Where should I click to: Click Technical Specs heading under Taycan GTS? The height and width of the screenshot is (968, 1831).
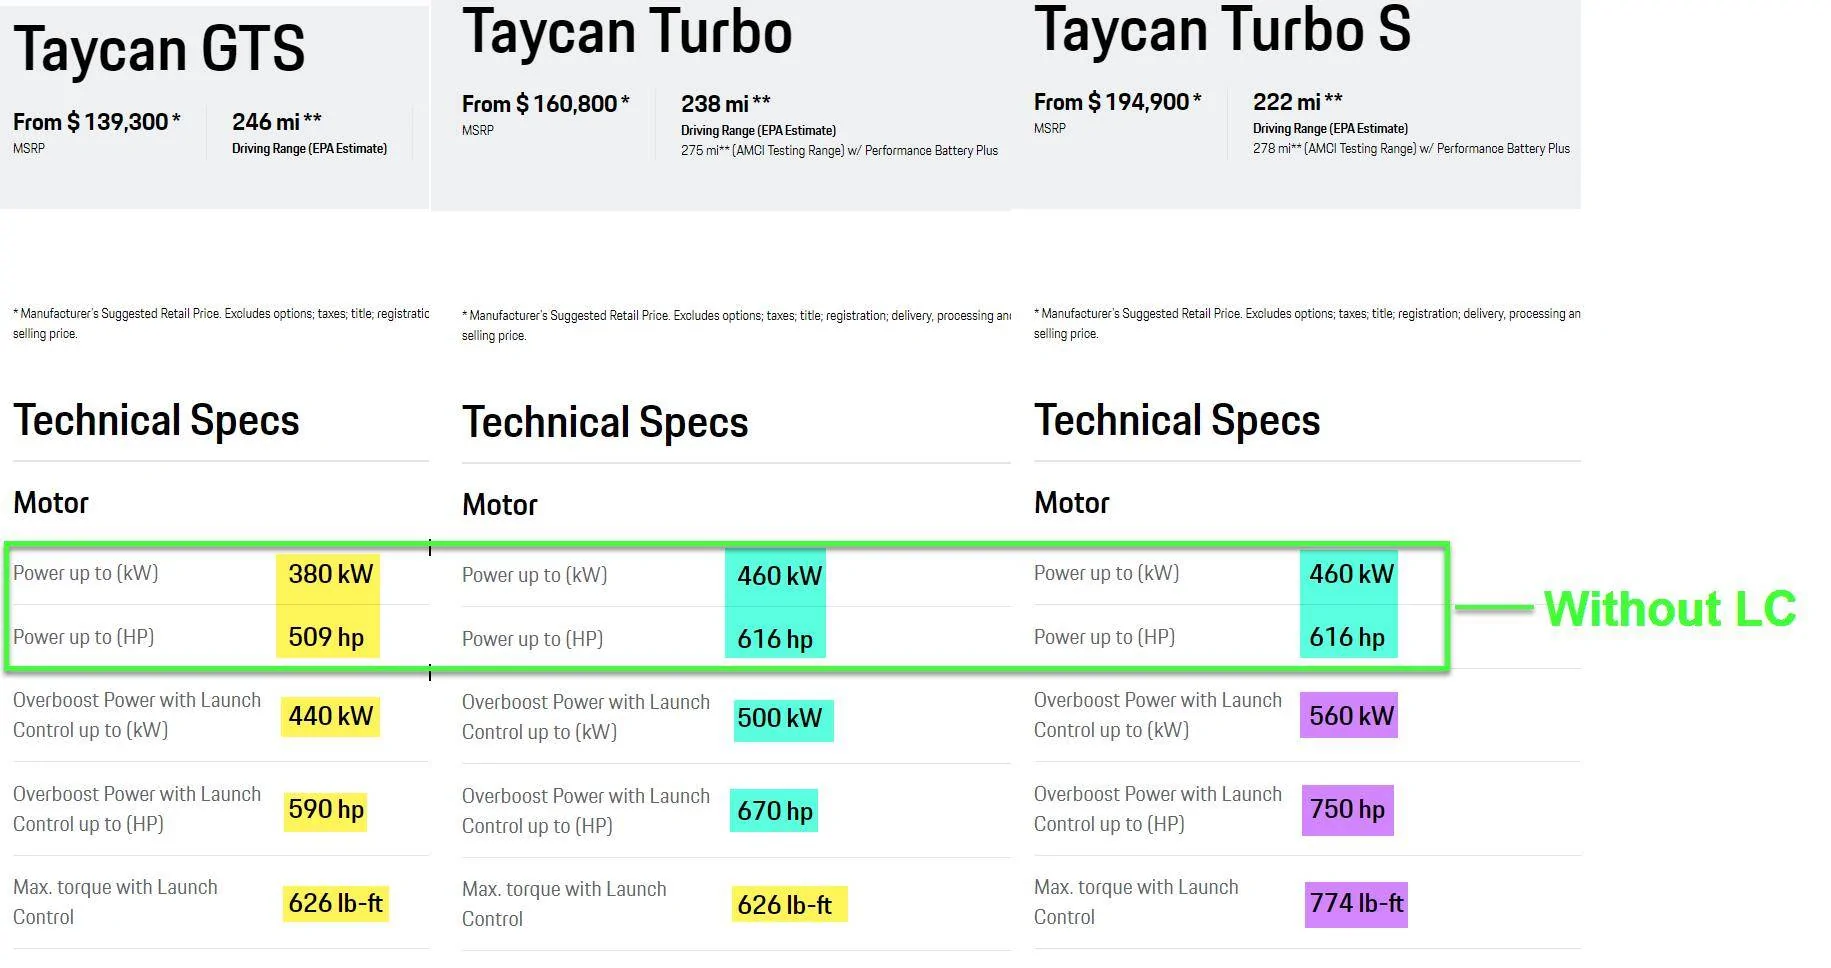tap(156, 421)
